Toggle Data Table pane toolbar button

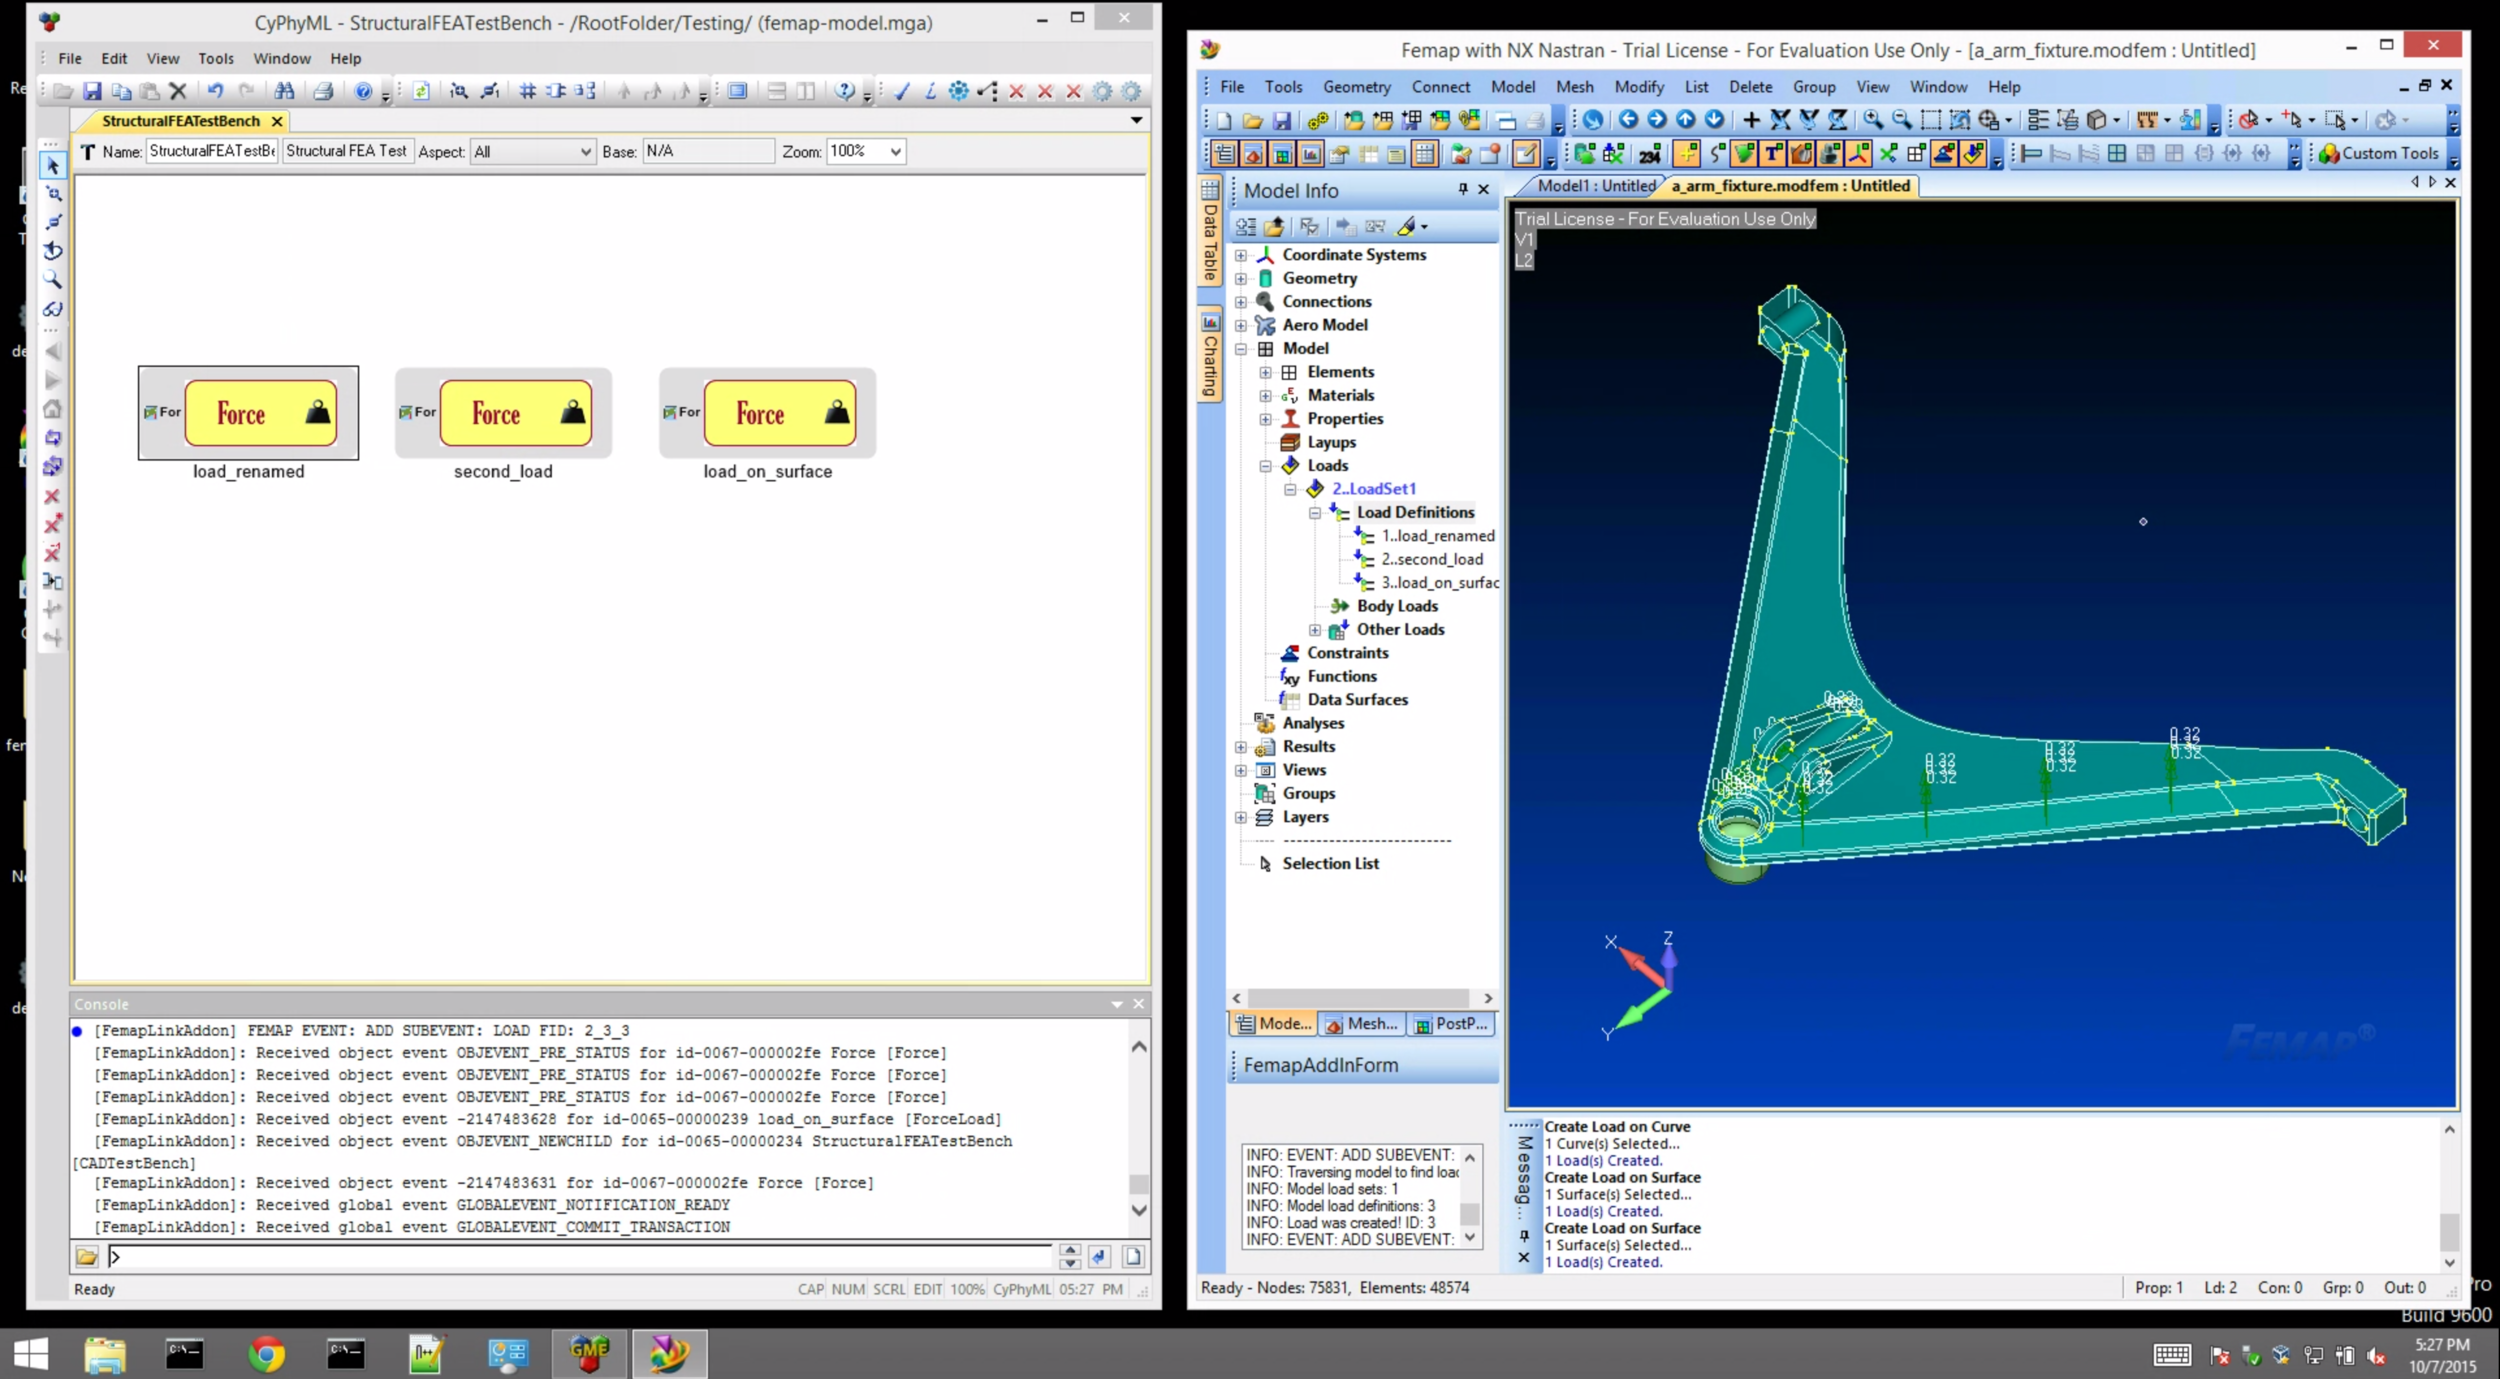(1425, 153)
